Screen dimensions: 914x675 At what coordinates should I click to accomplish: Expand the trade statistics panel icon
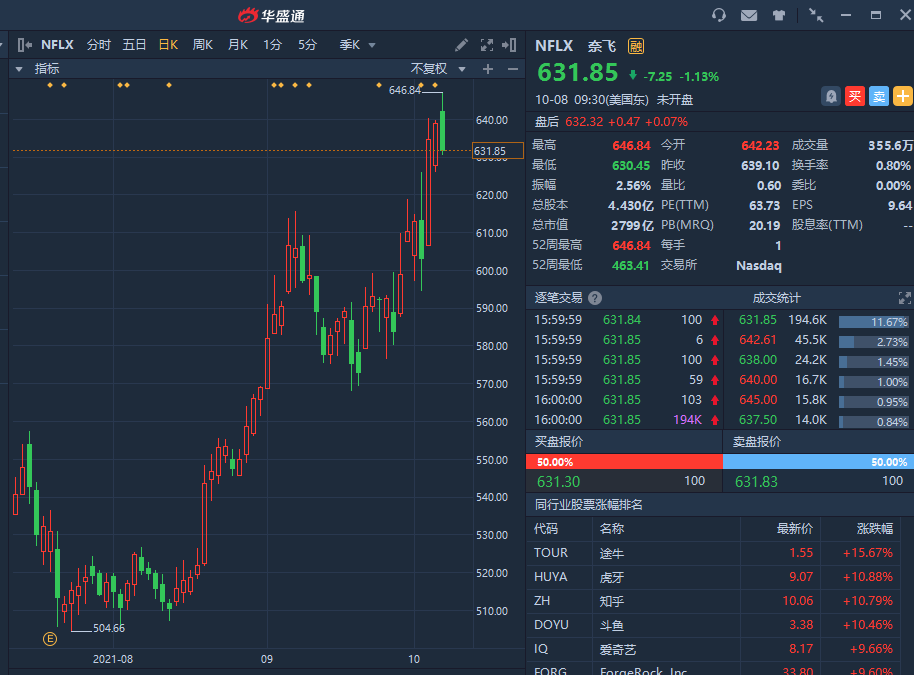pos(905,298)
